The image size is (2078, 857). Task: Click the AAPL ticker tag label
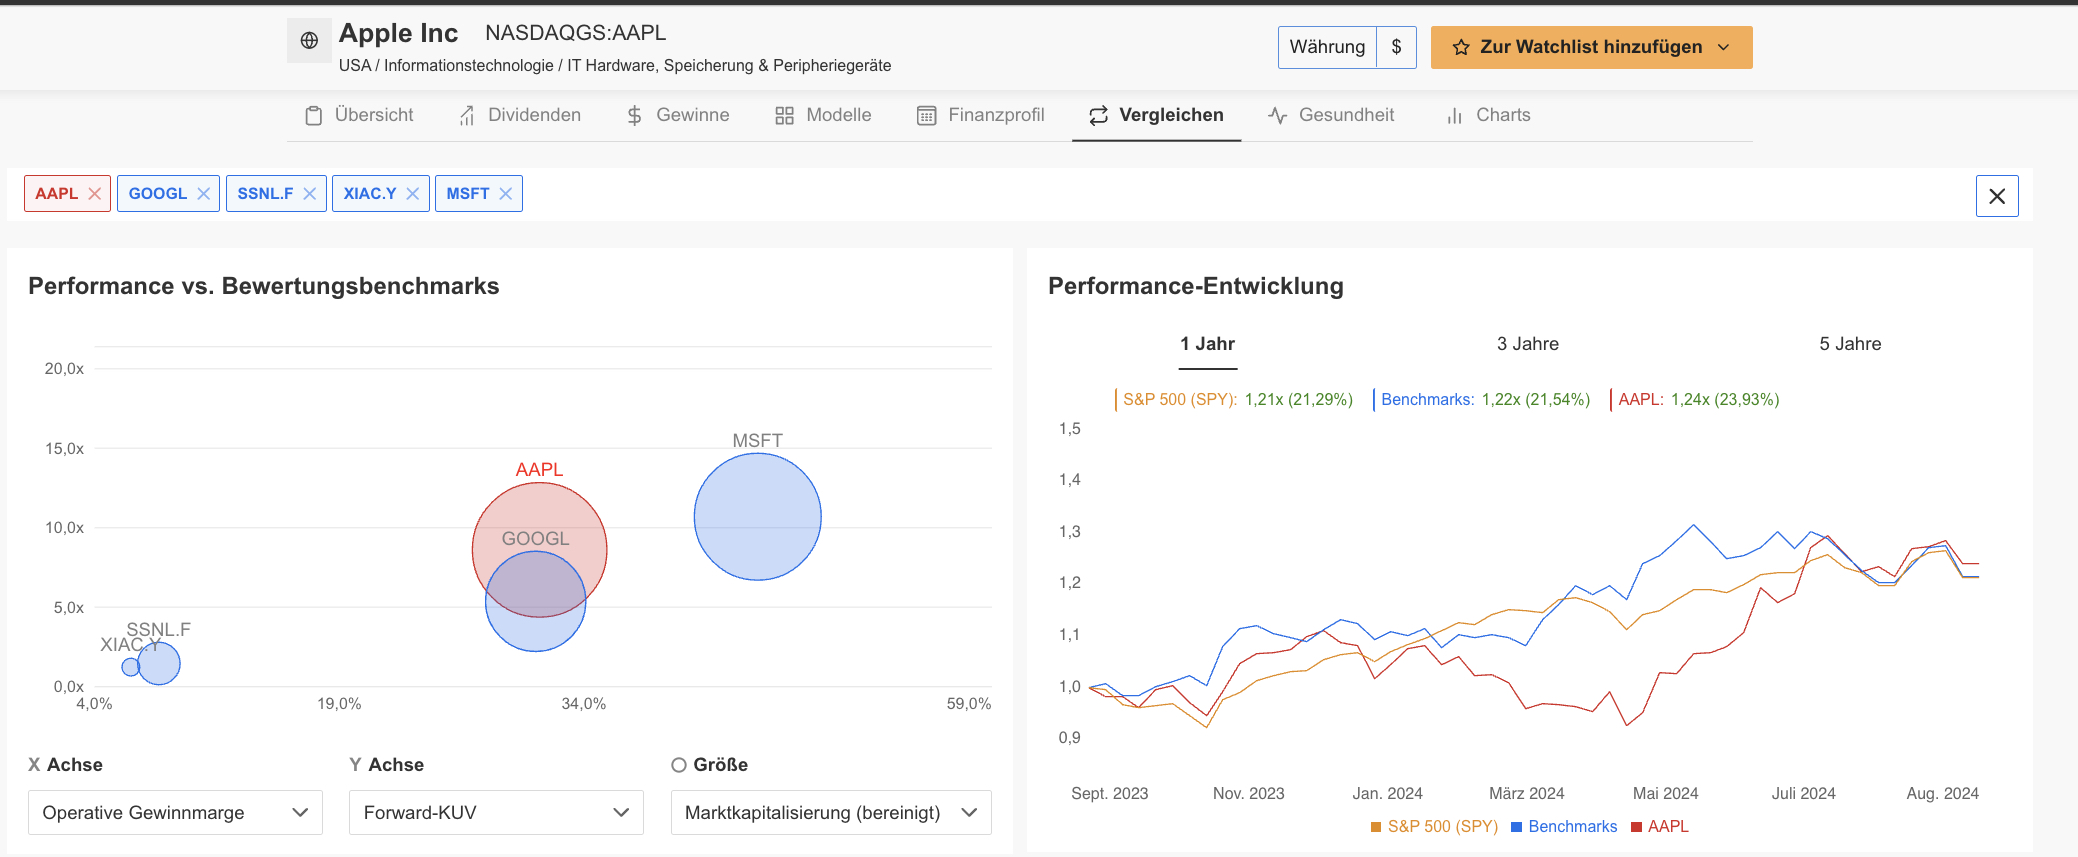pos(56,194)
